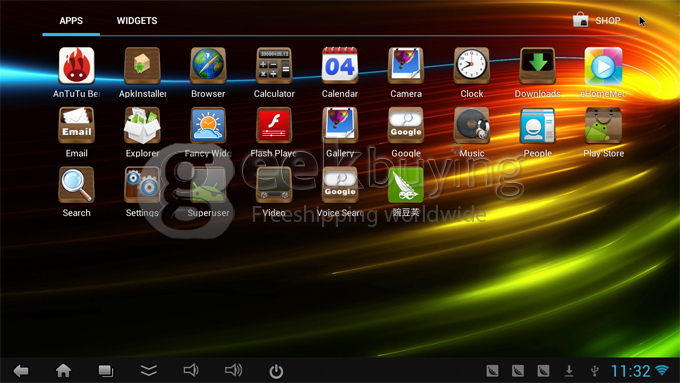Open the download notification icon

pos(569,371)
